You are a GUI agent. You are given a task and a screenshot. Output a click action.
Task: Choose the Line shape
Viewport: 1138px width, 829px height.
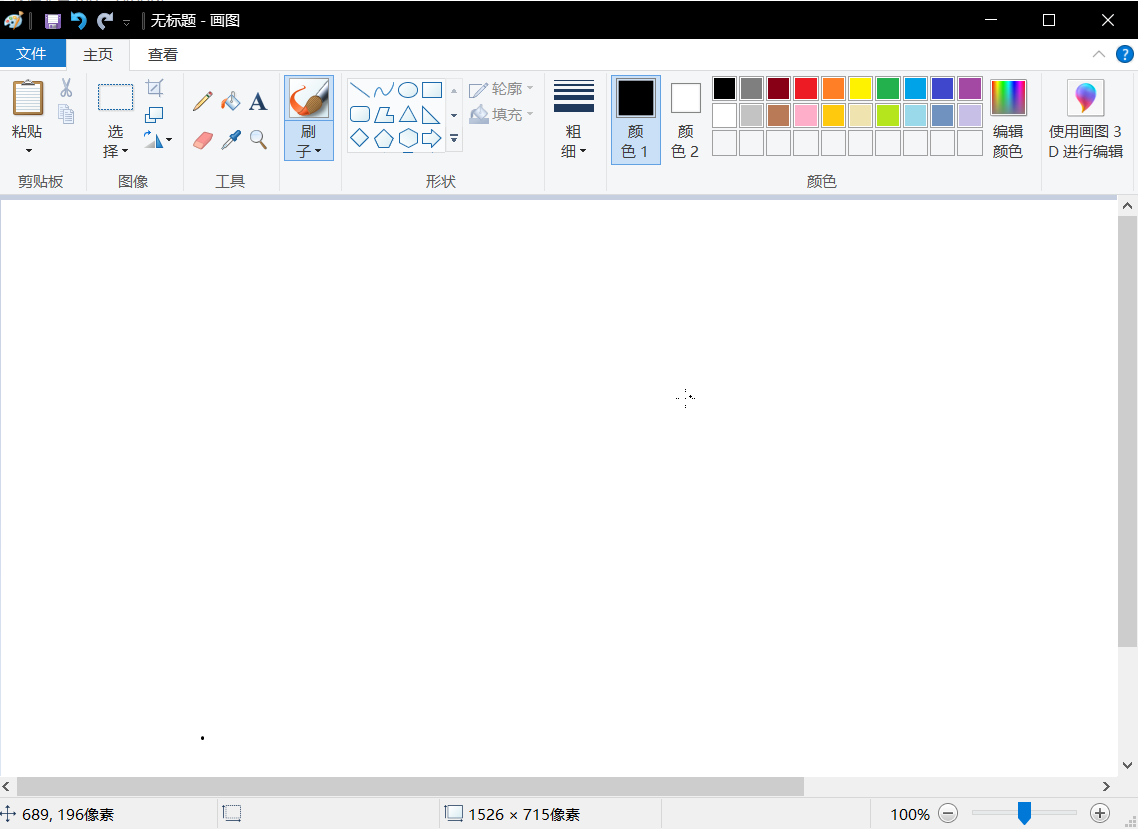tap(359, 90)
